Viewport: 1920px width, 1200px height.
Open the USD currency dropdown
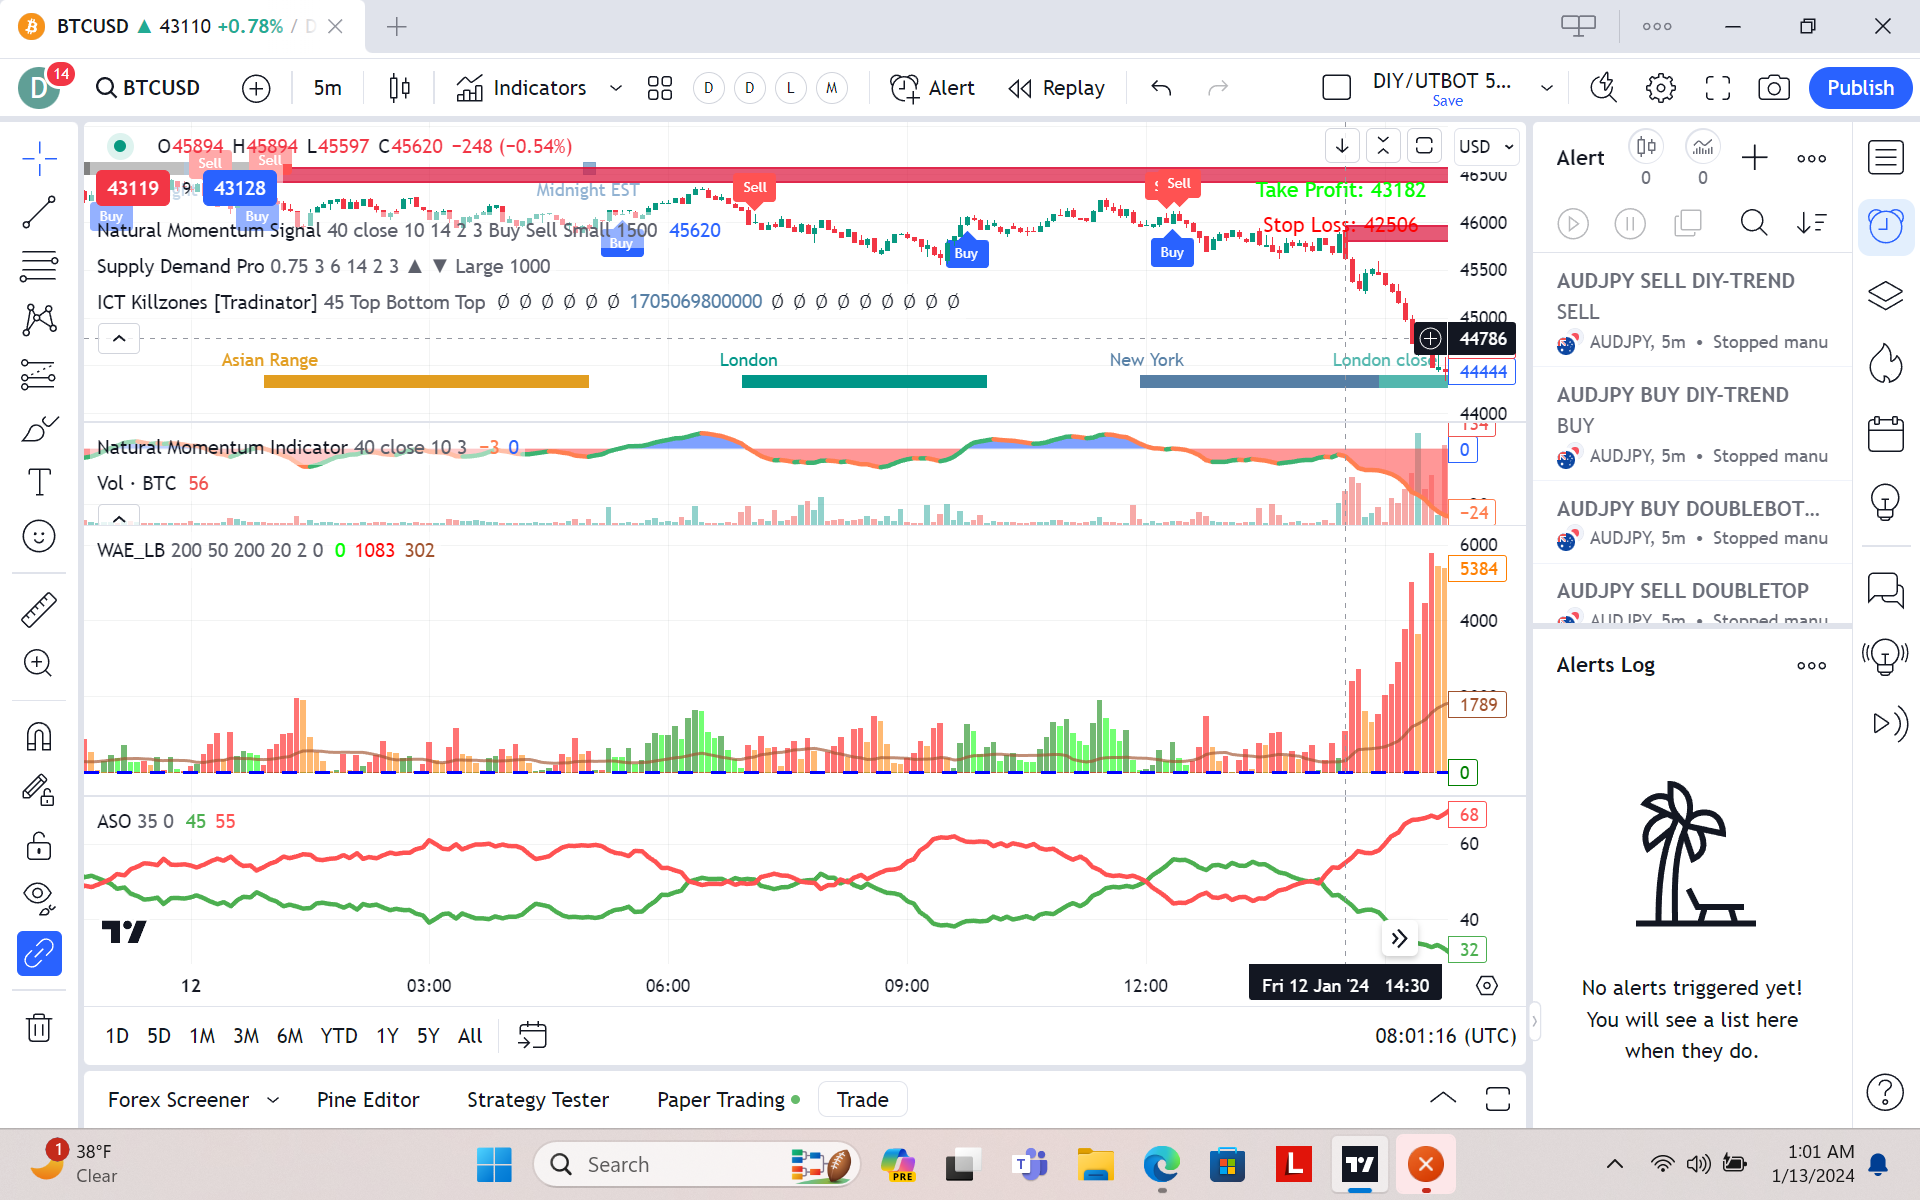[x=1487, y=146]
